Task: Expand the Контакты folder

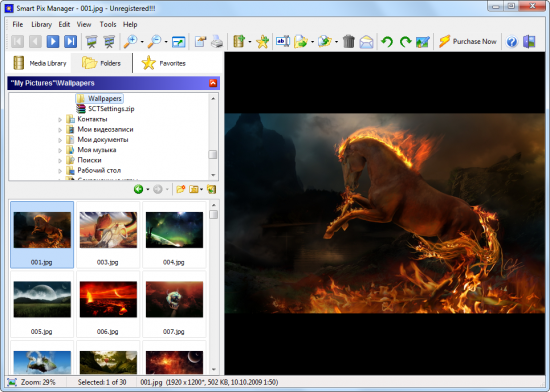Action: (60, 120)
